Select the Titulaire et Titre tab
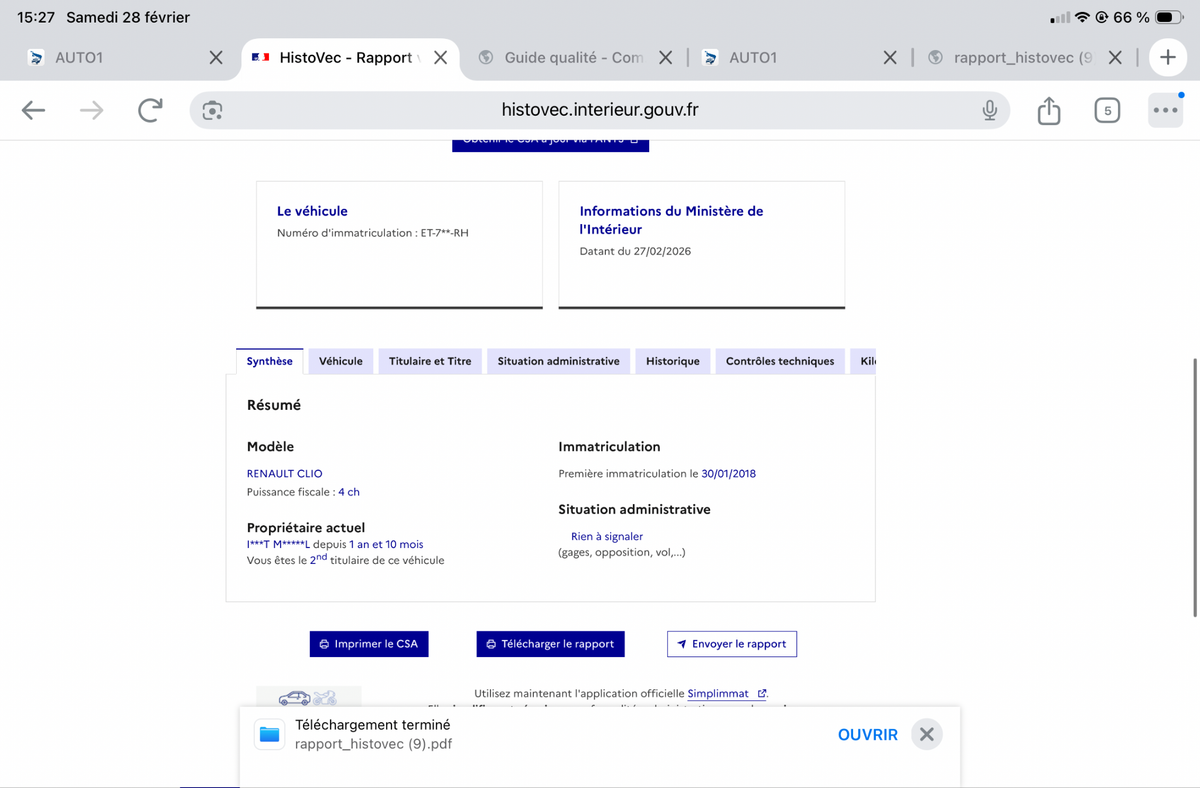This screenshot has height=788, width=1200. pyautogui.click(x=430, y=361)
